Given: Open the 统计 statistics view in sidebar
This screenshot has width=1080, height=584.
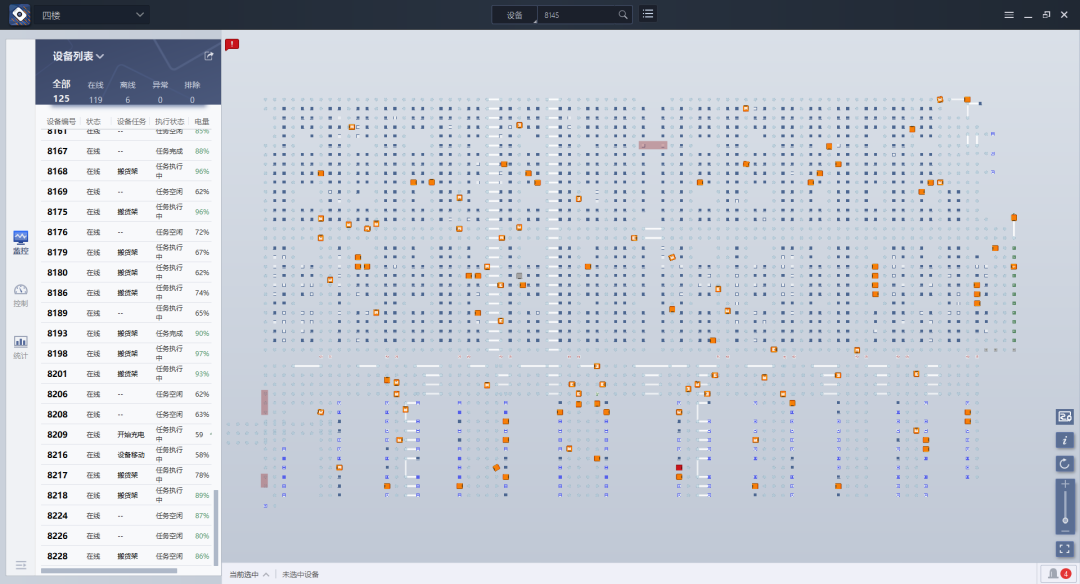Looking at the screenshot, I should click(20, 346).
